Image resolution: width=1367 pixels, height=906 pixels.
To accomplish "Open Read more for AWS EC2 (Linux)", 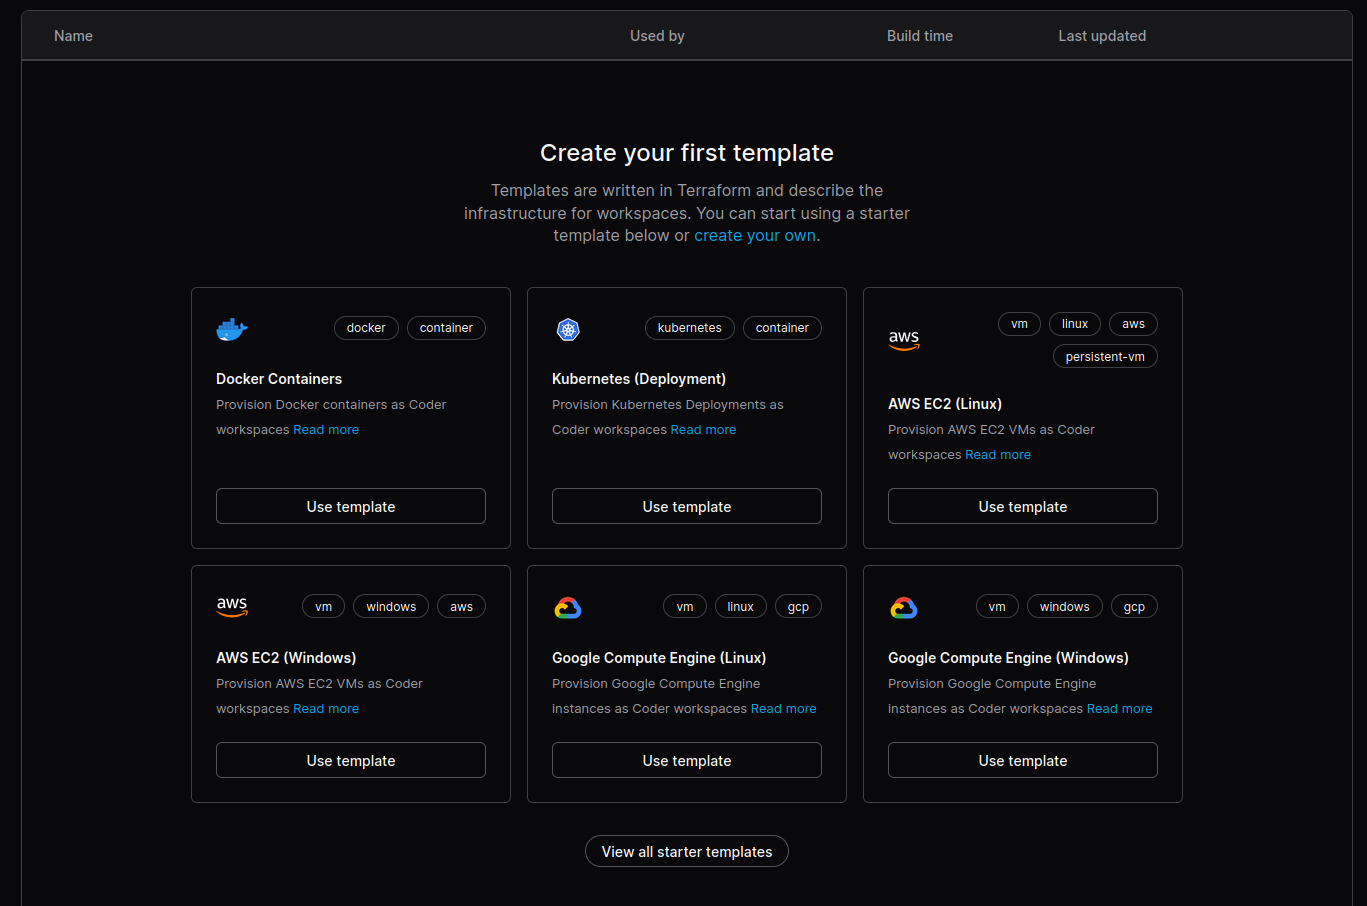I will pyautogui.click(x=998, y=454).
